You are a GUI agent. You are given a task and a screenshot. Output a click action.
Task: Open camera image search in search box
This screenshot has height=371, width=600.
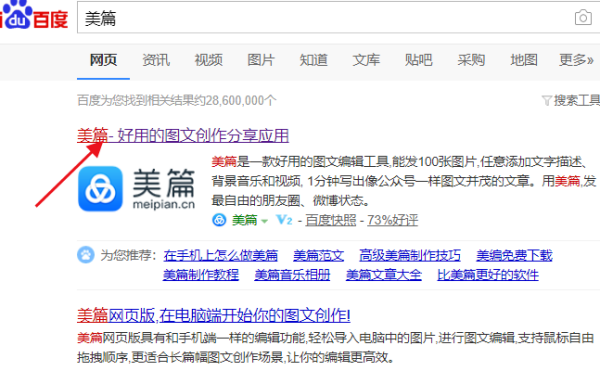(x=583, y=18)
